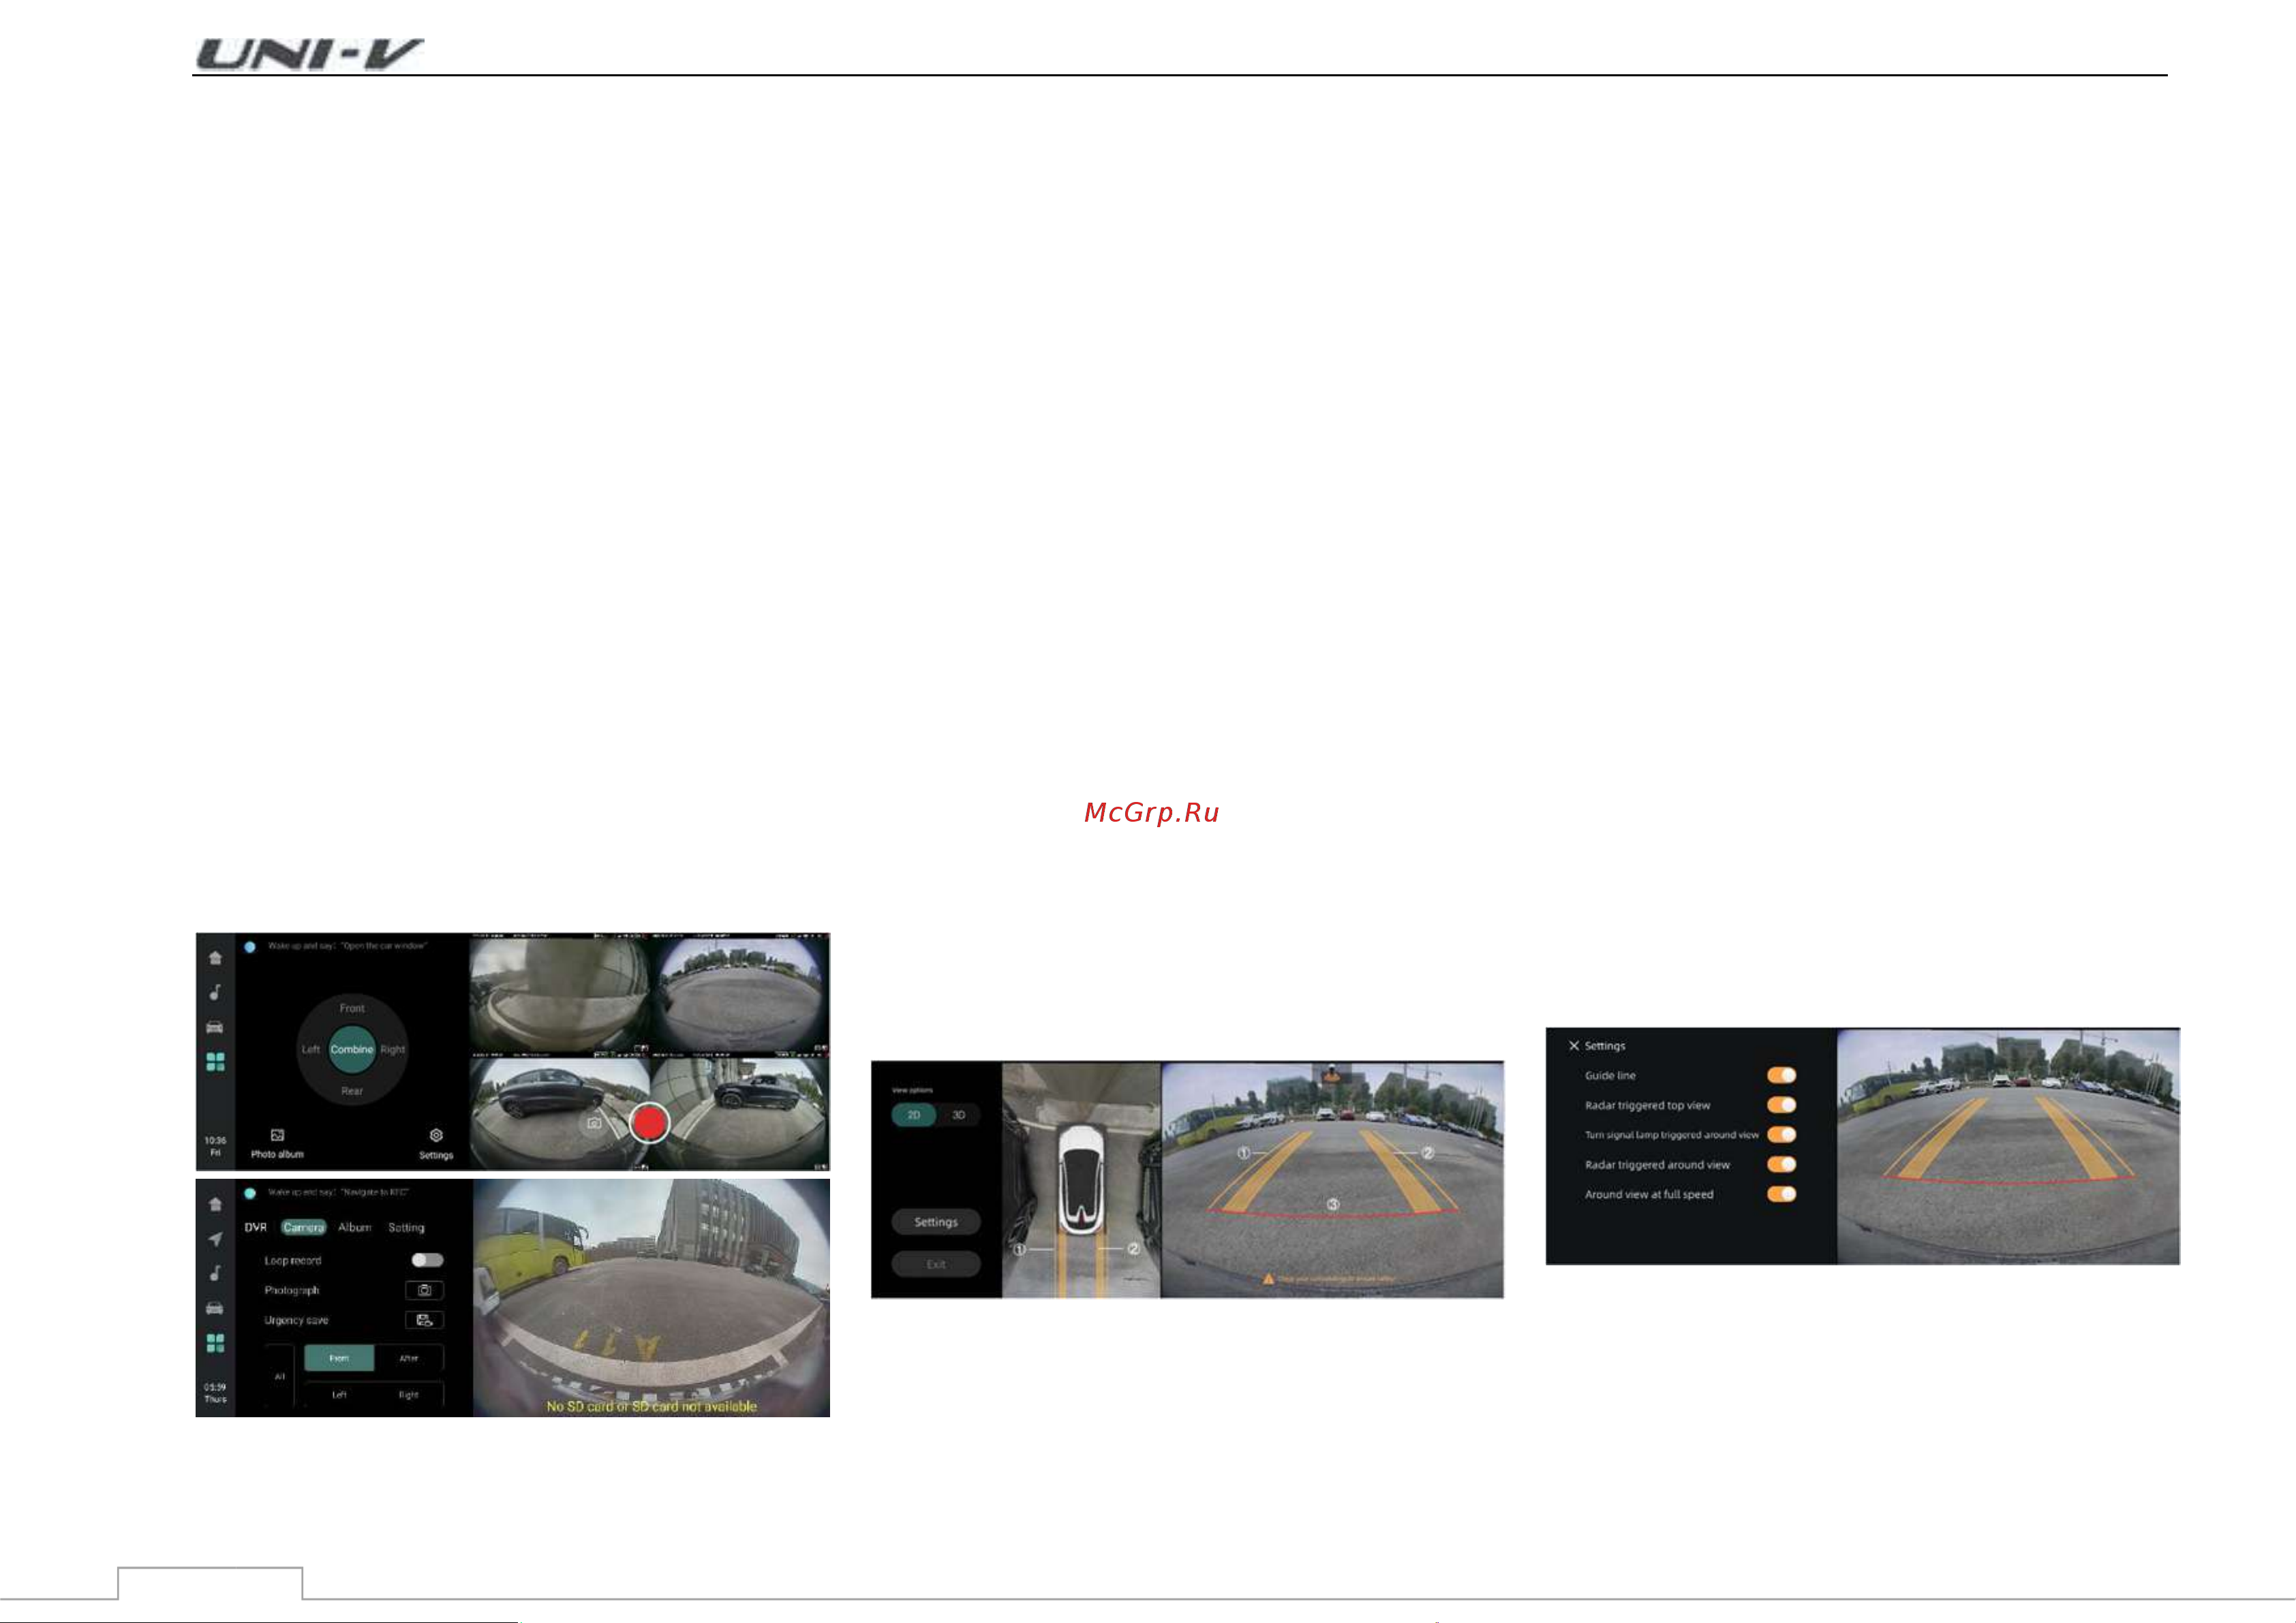The height and width of the screenshot is (1623, 2296).
Task: Toggle the Loop record switch
Action: pos(427,1260)
